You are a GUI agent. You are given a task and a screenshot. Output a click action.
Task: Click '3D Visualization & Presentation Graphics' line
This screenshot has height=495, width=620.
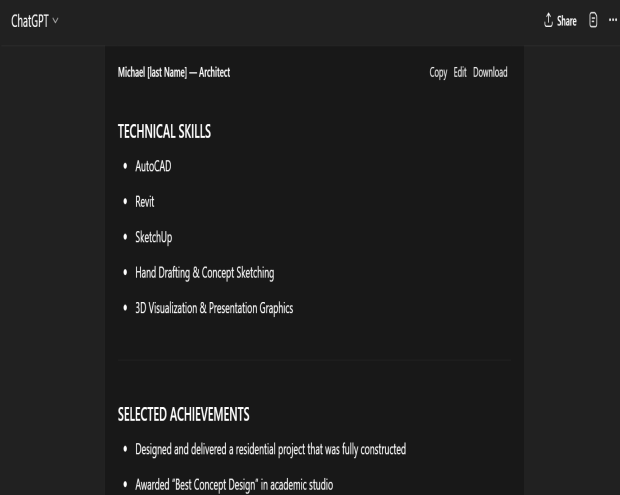coord(214,308)
